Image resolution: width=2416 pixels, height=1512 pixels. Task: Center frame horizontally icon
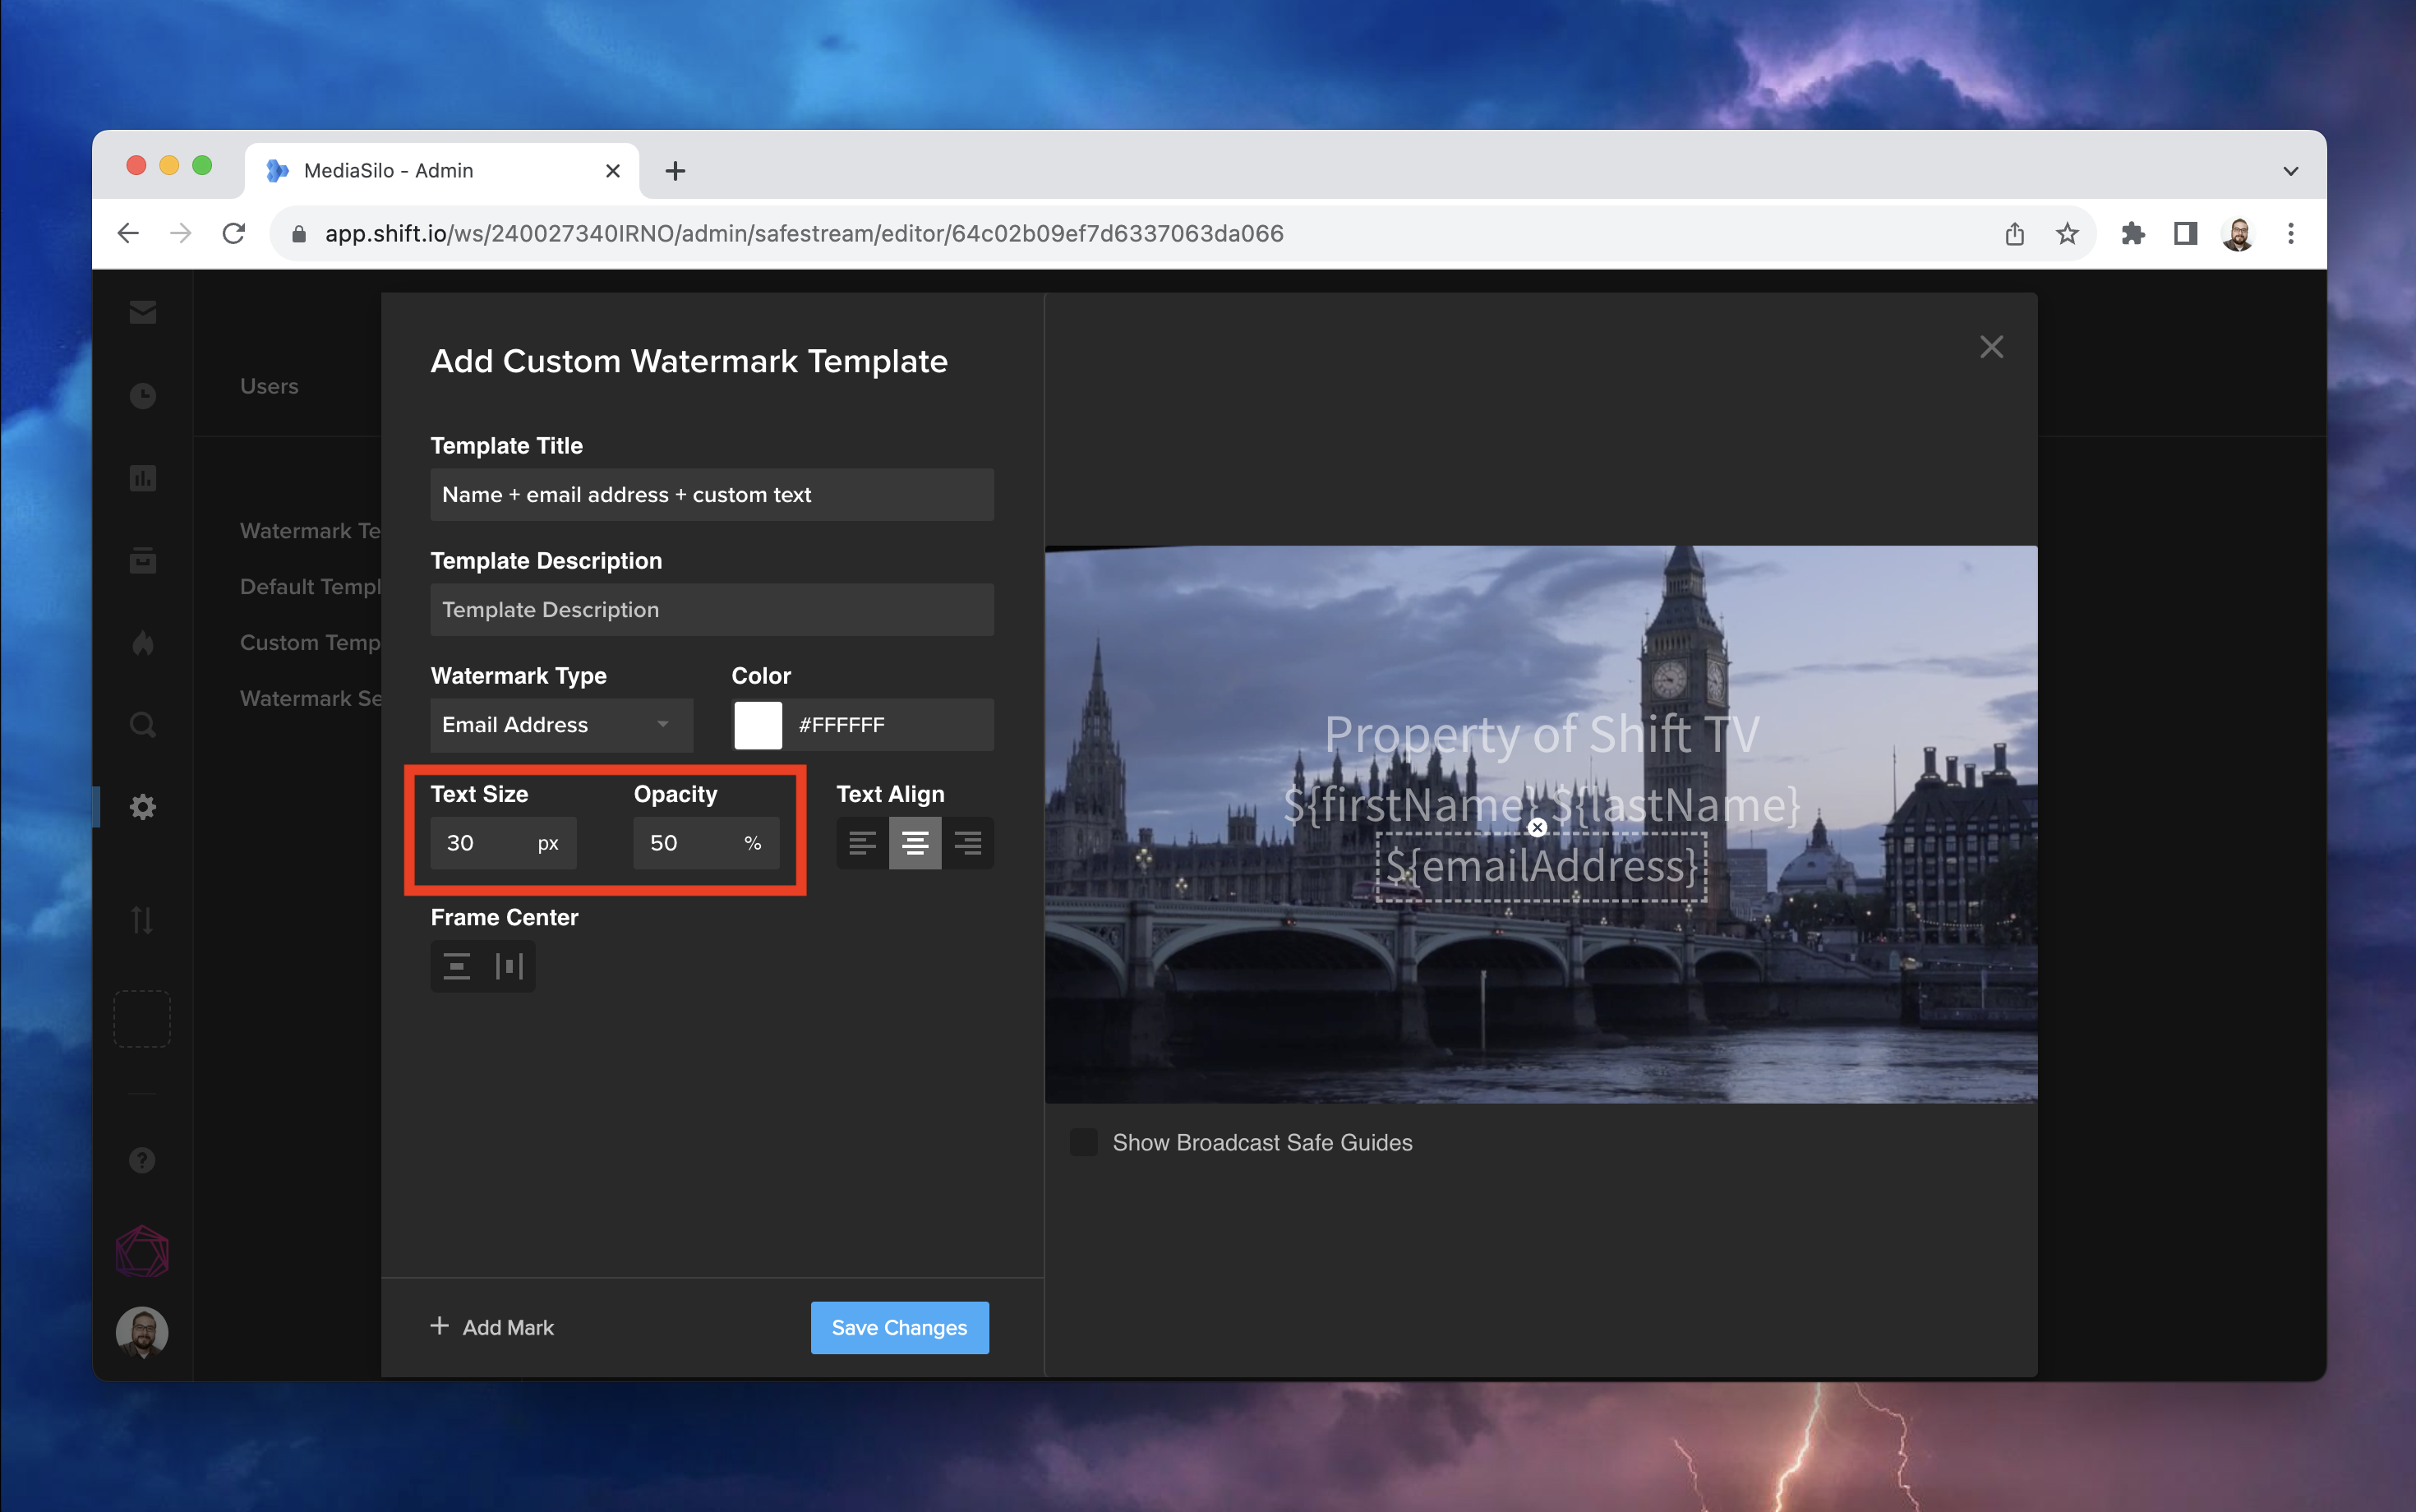[509, 966]
